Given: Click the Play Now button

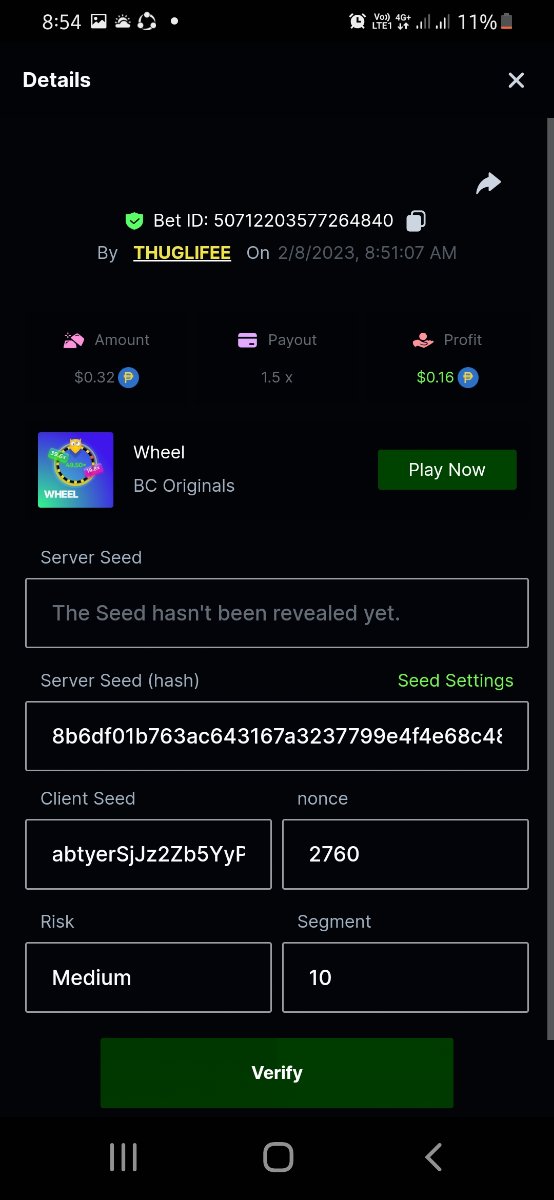Looking at the screenshot, I should [447, 470].
